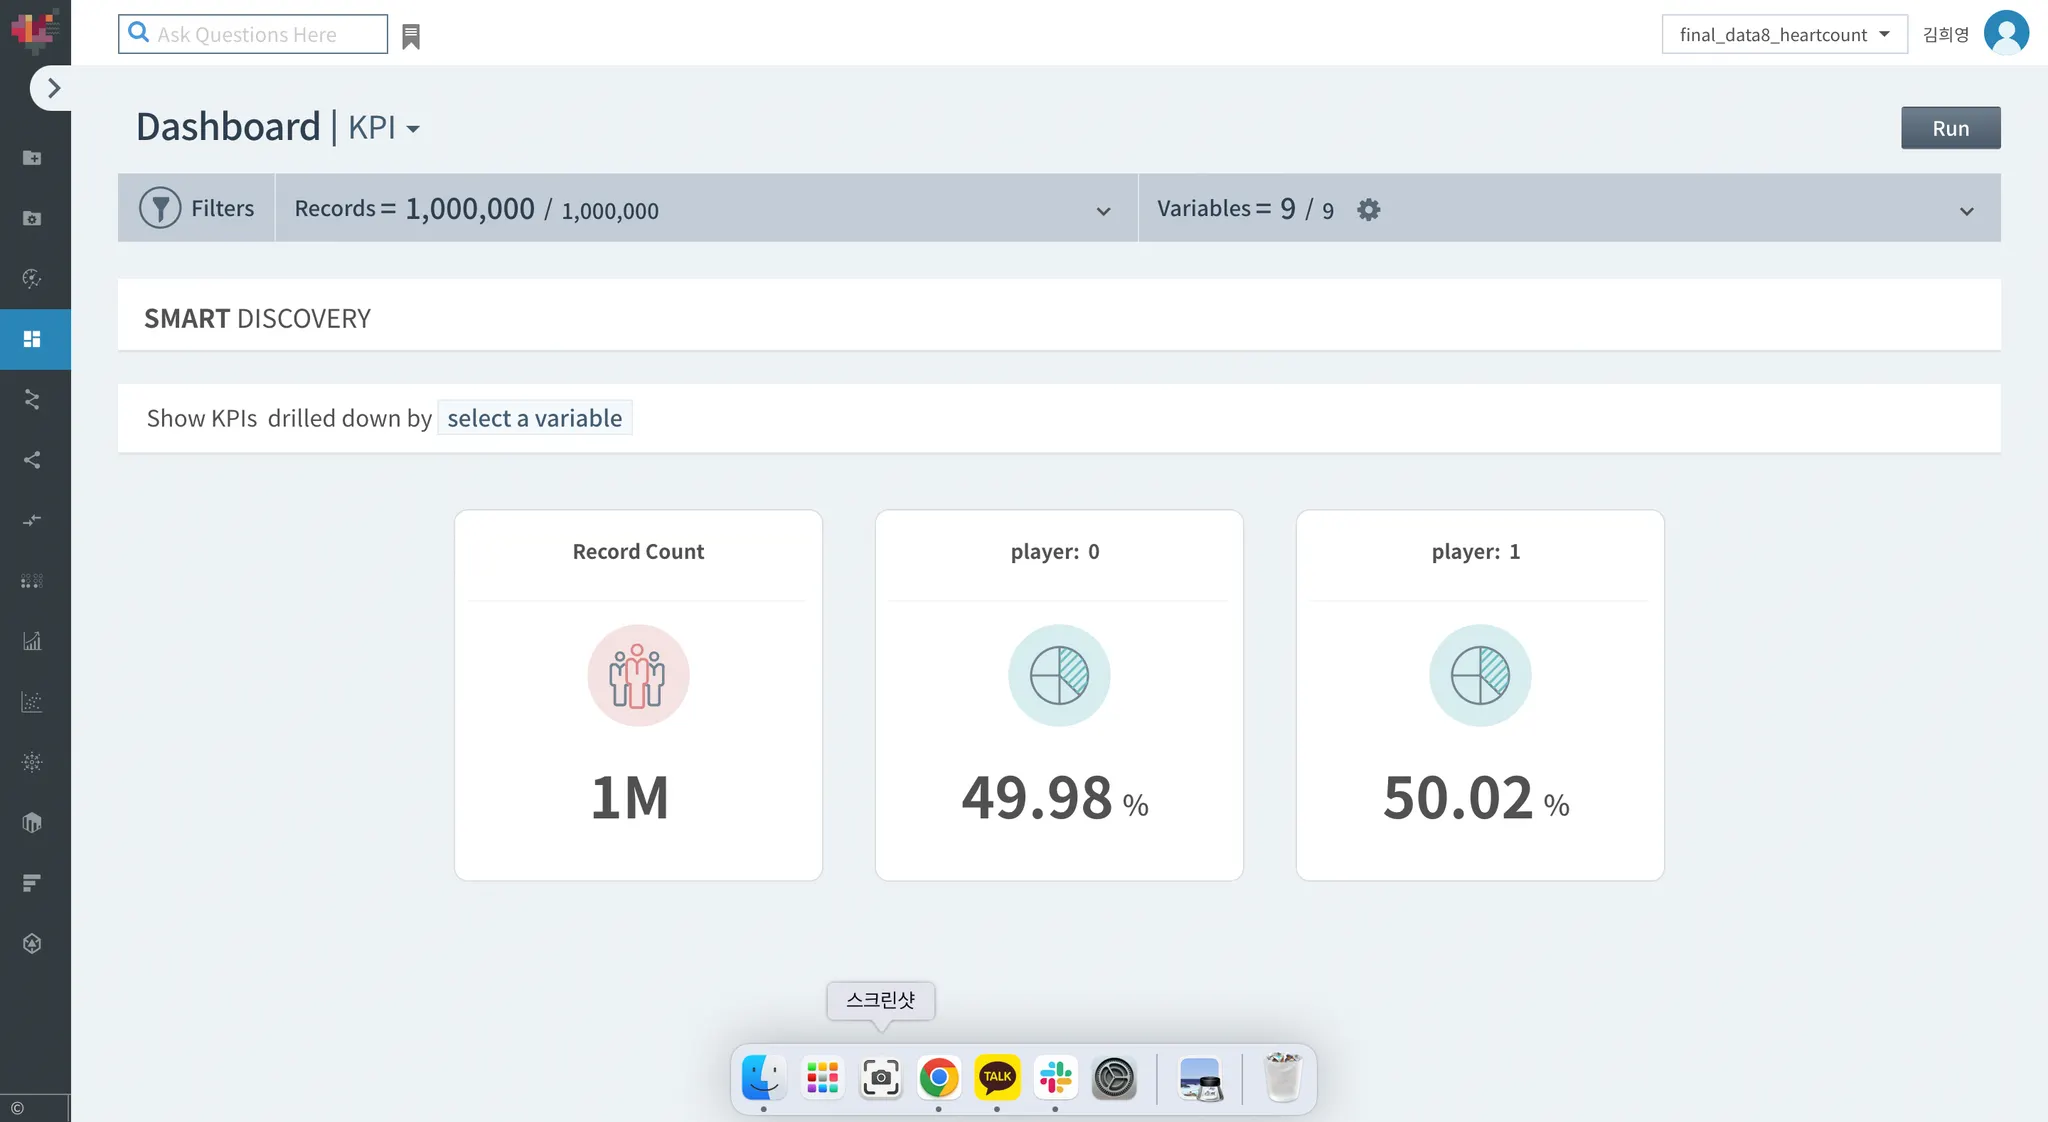Click the share nodes sidebar icon
2048x1122 pixels.
tap(32, 460)
